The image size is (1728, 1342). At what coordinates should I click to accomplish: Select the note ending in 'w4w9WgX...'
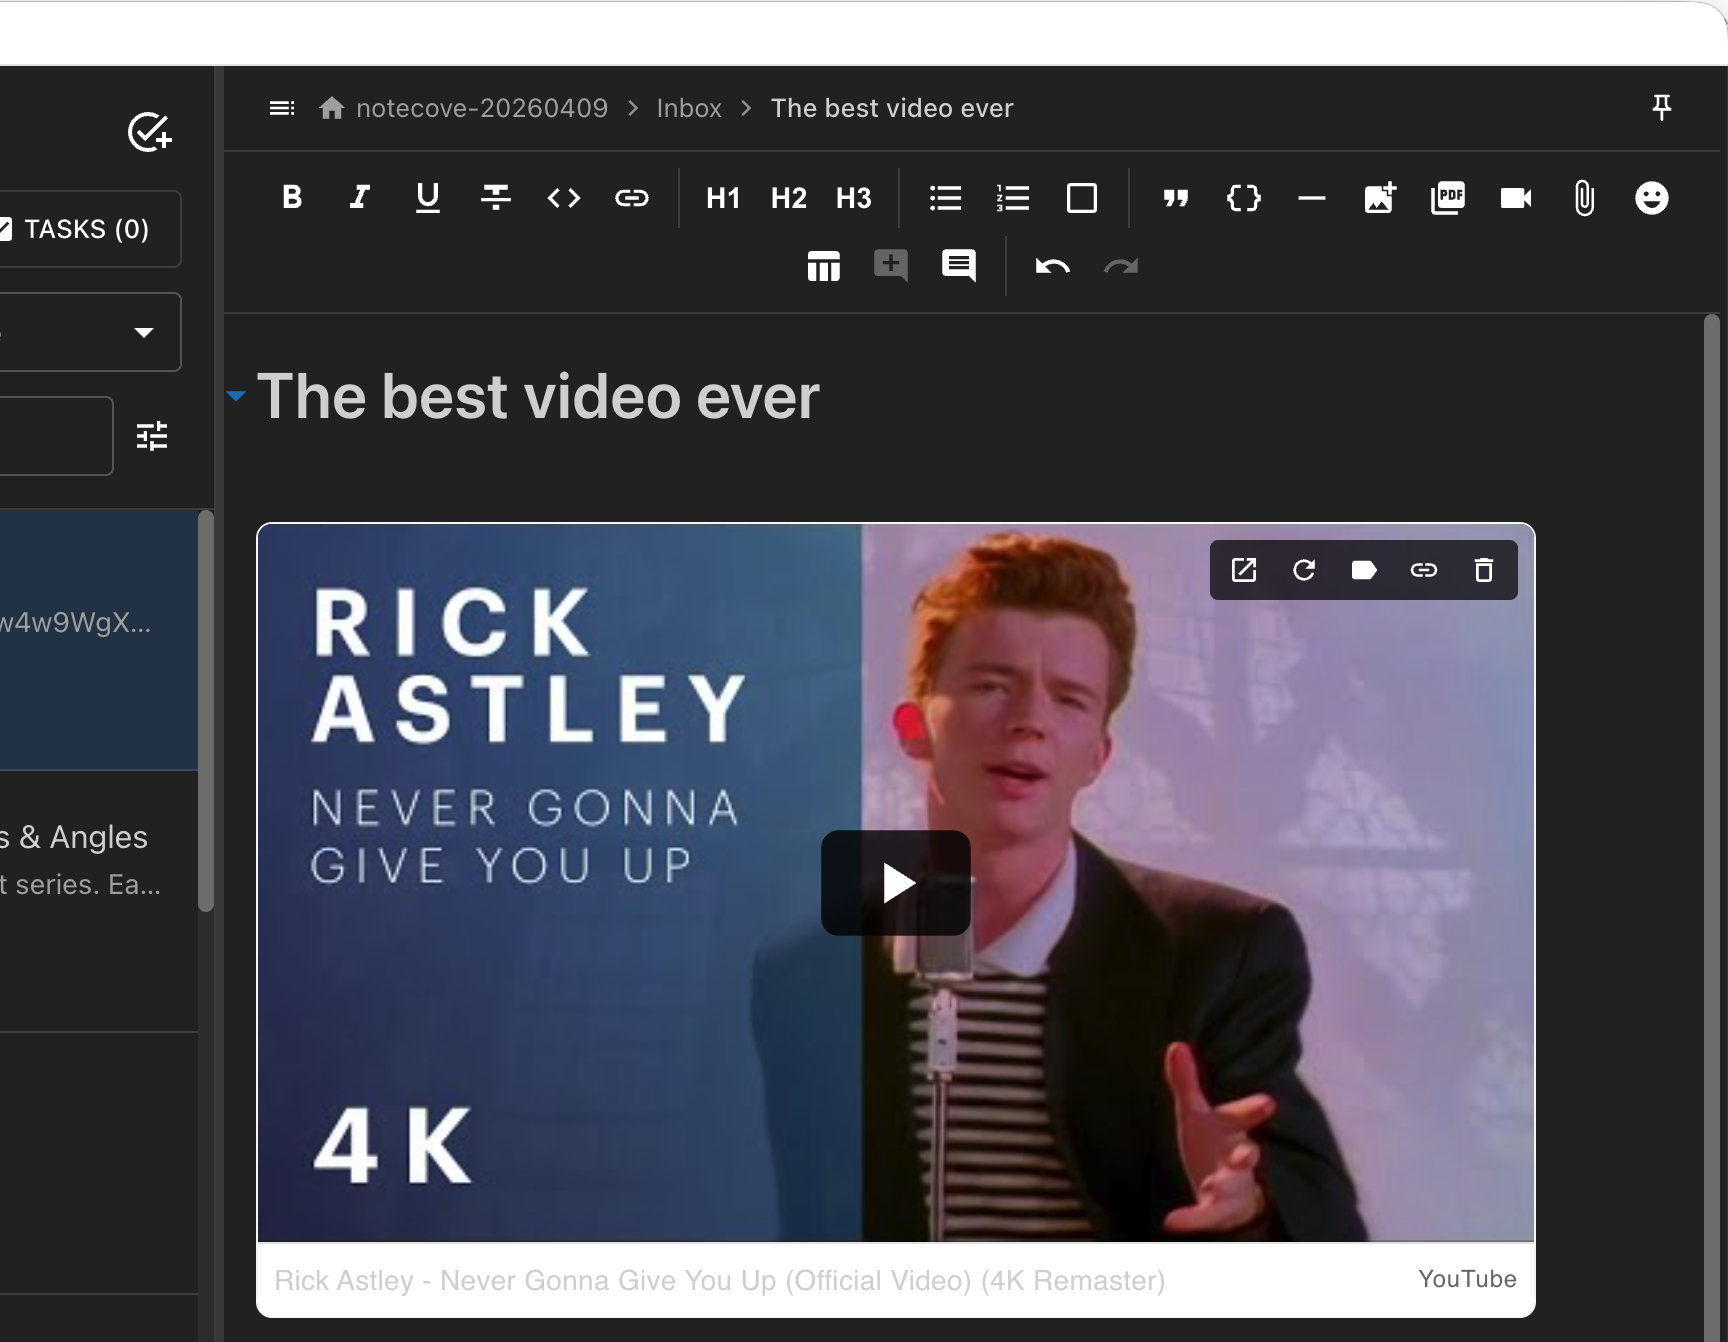[99, 640]
